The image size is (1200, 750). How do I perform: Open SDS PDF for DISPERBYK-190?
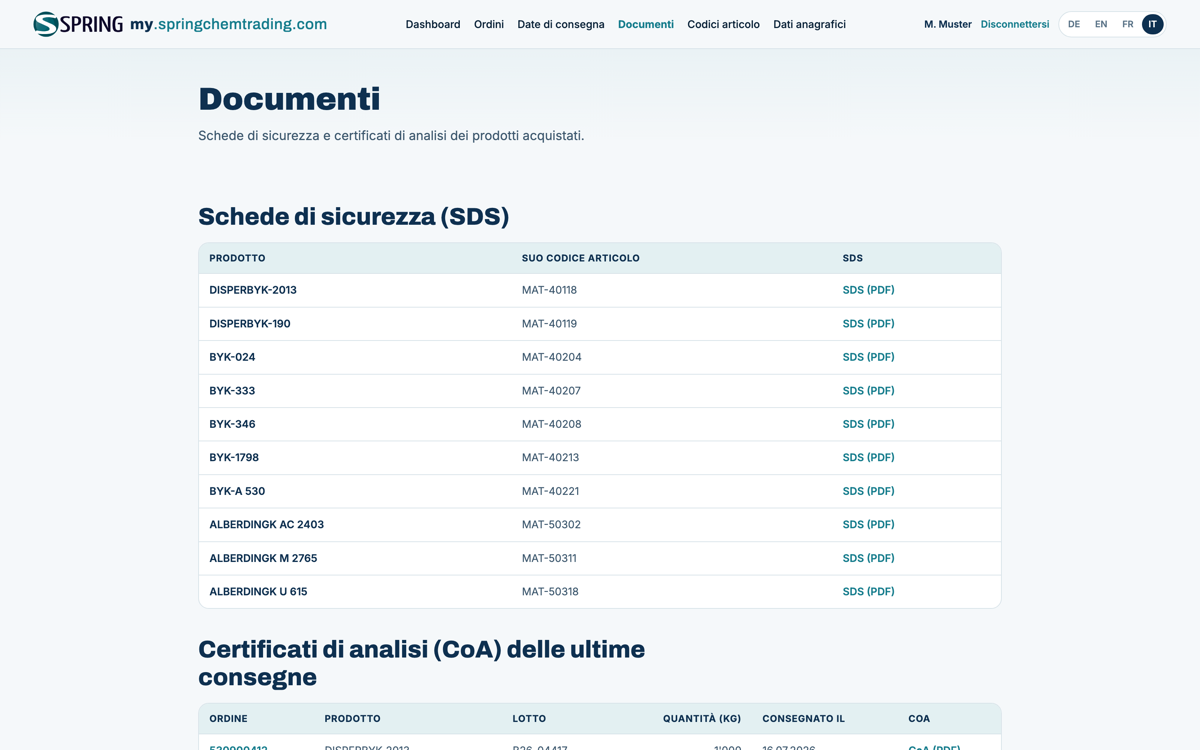(x=868, y=324)
